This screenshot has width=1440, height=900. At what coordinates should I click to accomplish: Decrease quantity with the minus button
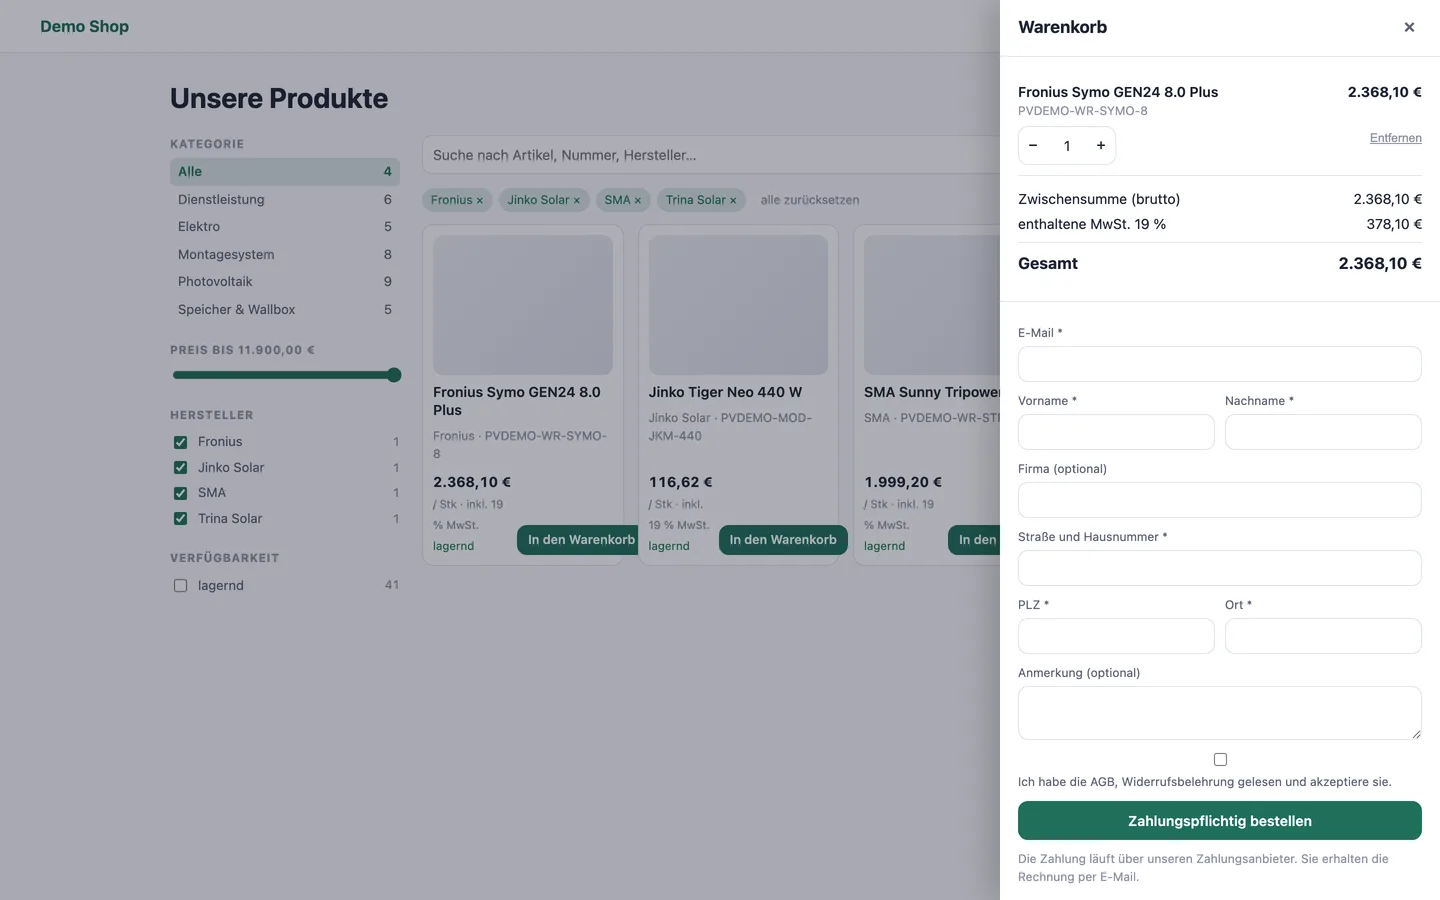(x=1033, y=146)
